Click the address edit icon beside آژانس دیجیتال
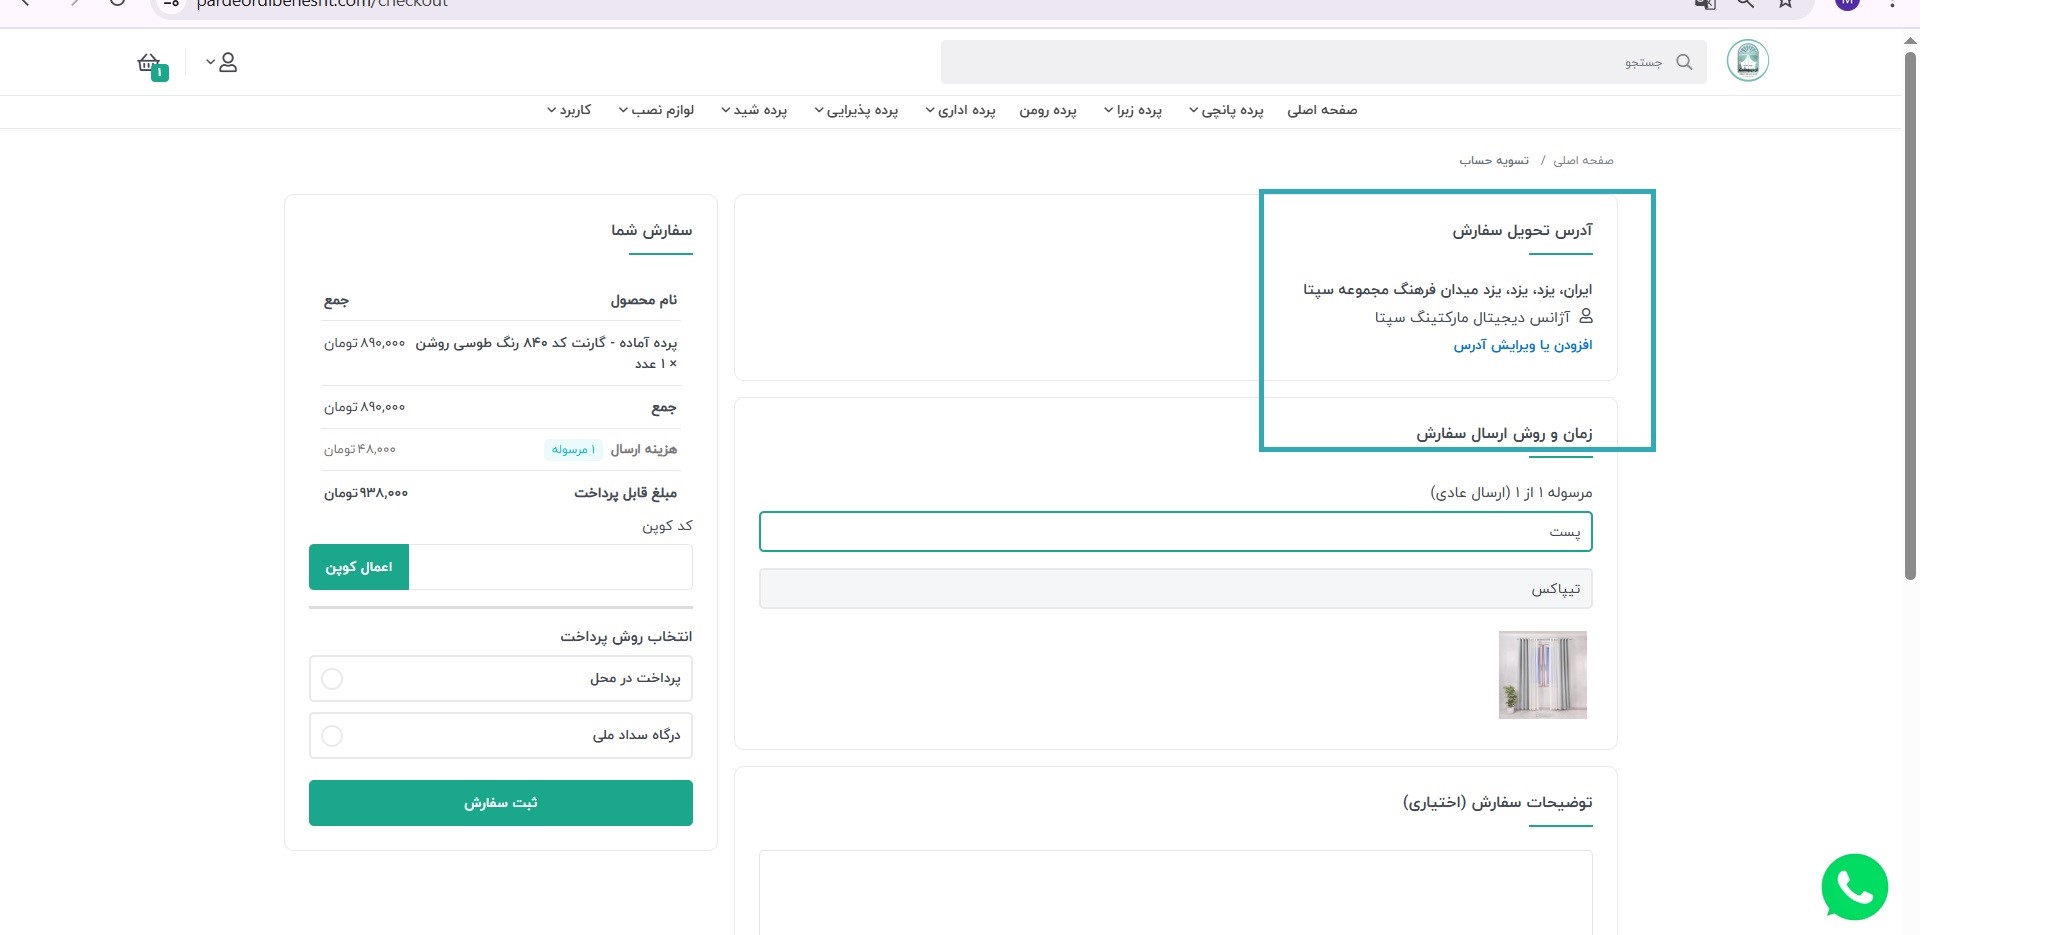 [1589, 316]
